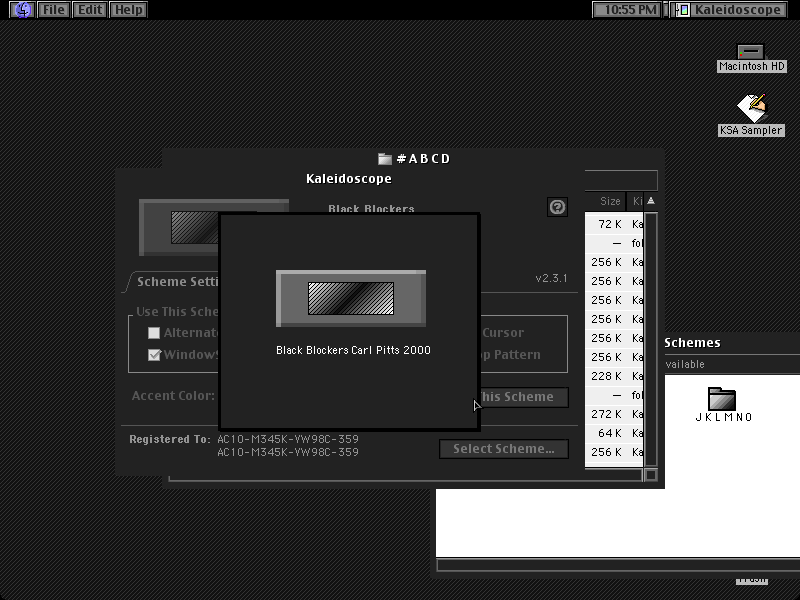Open the Apple menu icon
Screen dimensions: 800x600
pyautogui.click(x=22, y=10)
